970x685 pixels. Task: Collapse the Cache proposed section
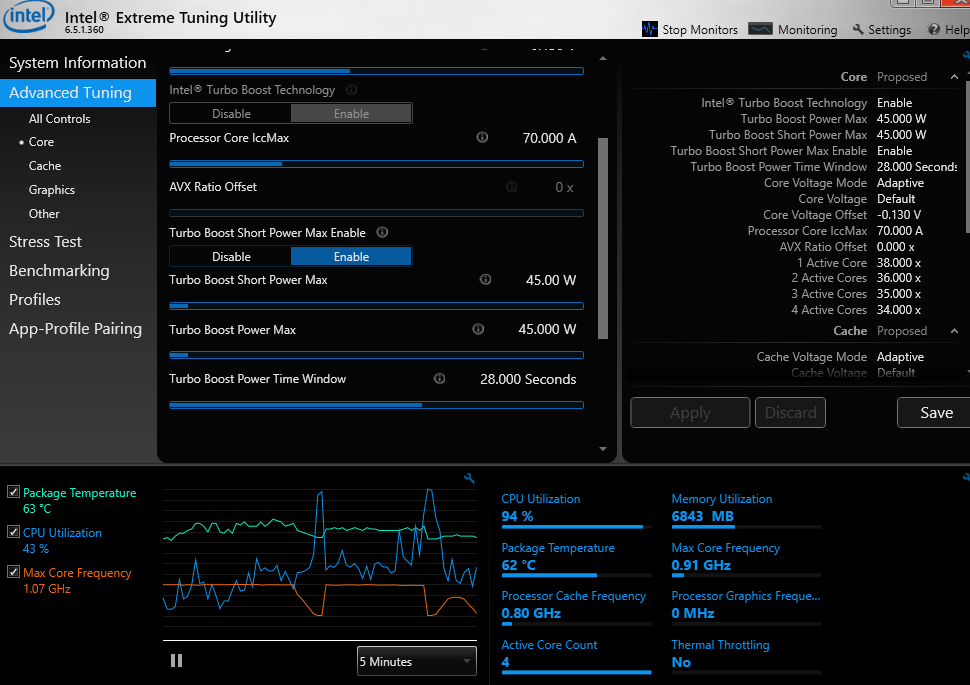(x=955, y=331)
